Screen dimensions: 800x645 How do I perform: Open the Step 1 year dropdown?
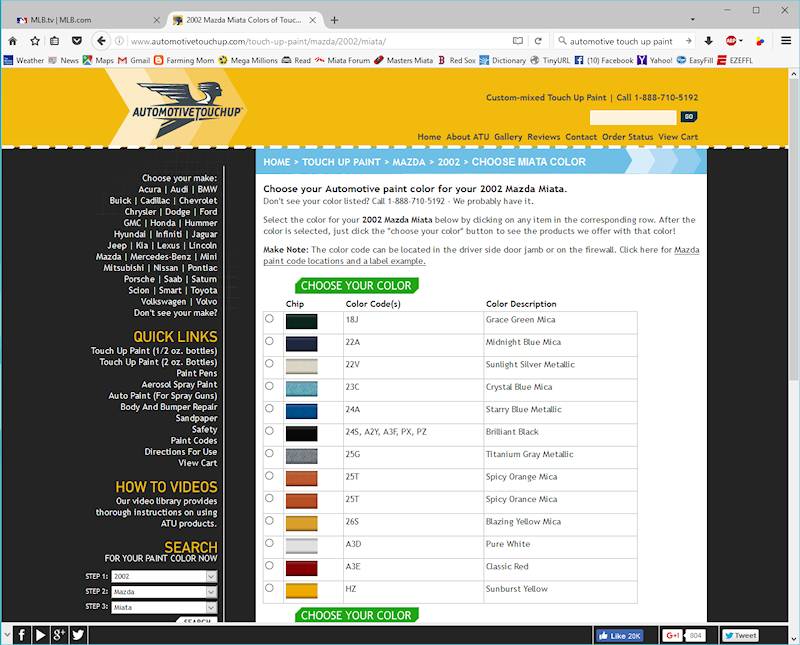point(164,576)
